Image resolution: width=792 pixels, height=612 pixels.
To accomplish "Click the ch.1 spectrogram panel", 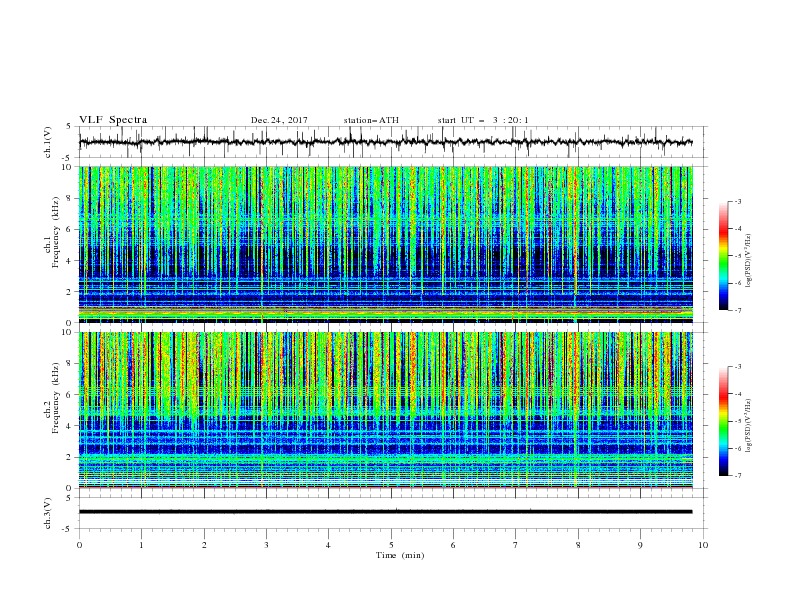I will pyautogui.click(x=386, y=244).
